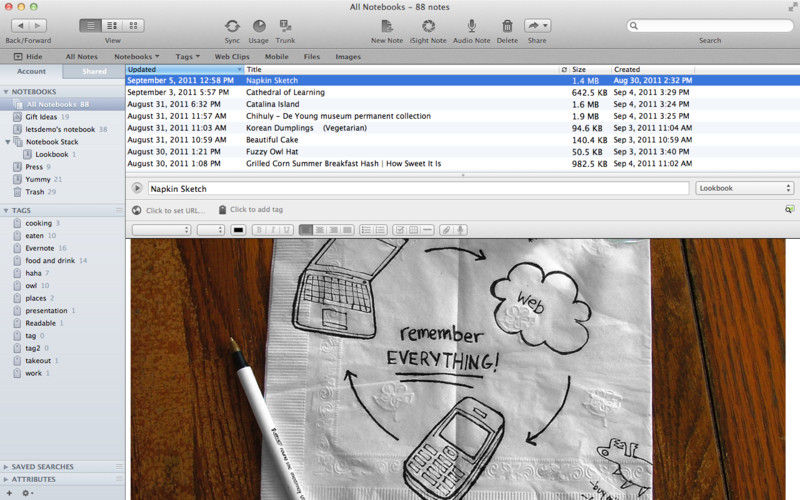The height and width of the screenshot is (500, 800).
Task: Click to add tag
Action: click(256, 210)
